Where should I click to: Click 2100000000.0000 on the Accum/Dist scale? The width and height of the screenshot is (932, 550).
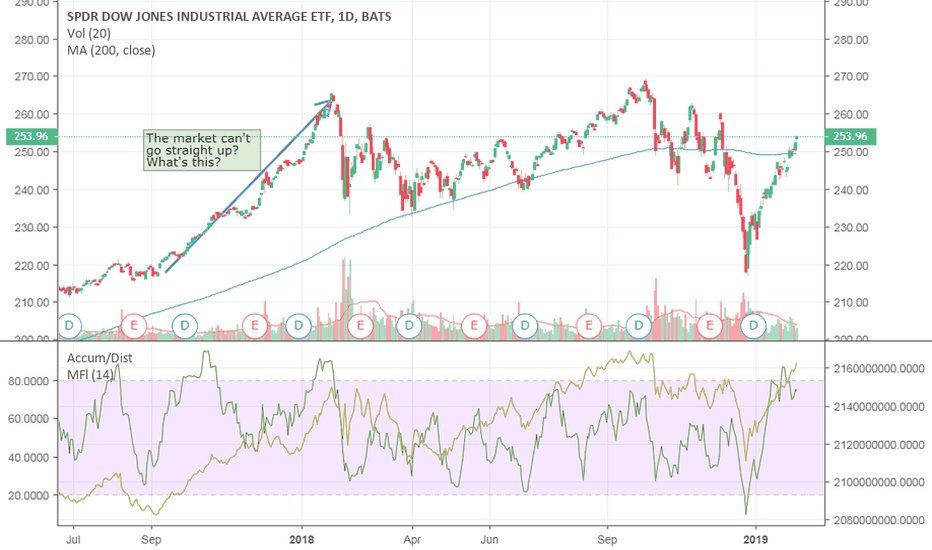[879, 482]
